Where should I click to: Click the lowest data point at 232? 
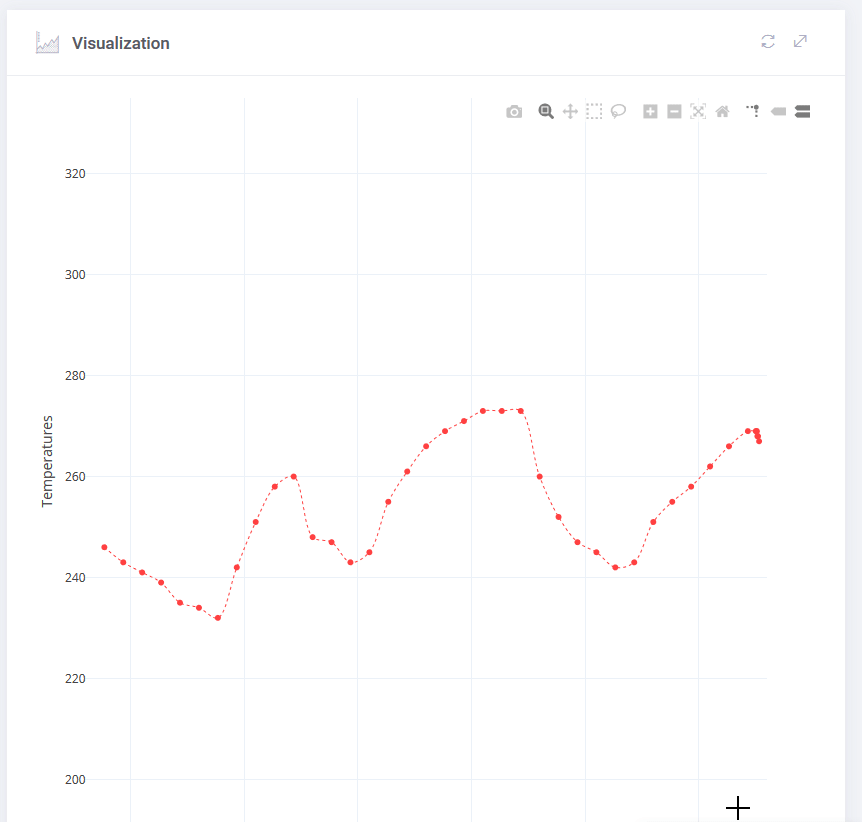[x=218, y=618]
